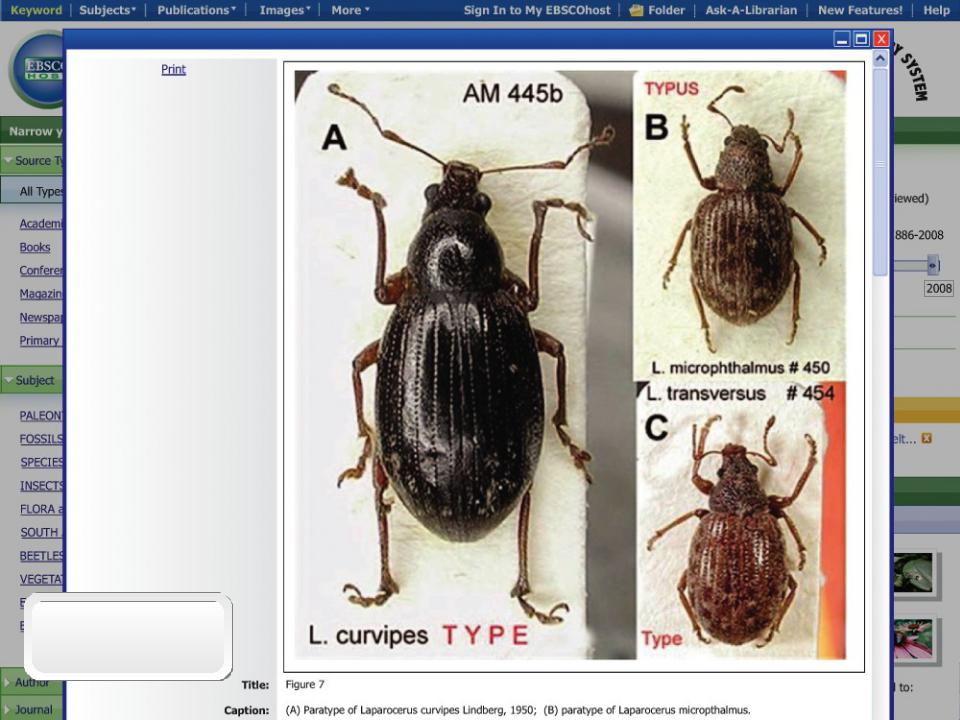
Task: Open the Folder link in header
Action: click(666, 10)
